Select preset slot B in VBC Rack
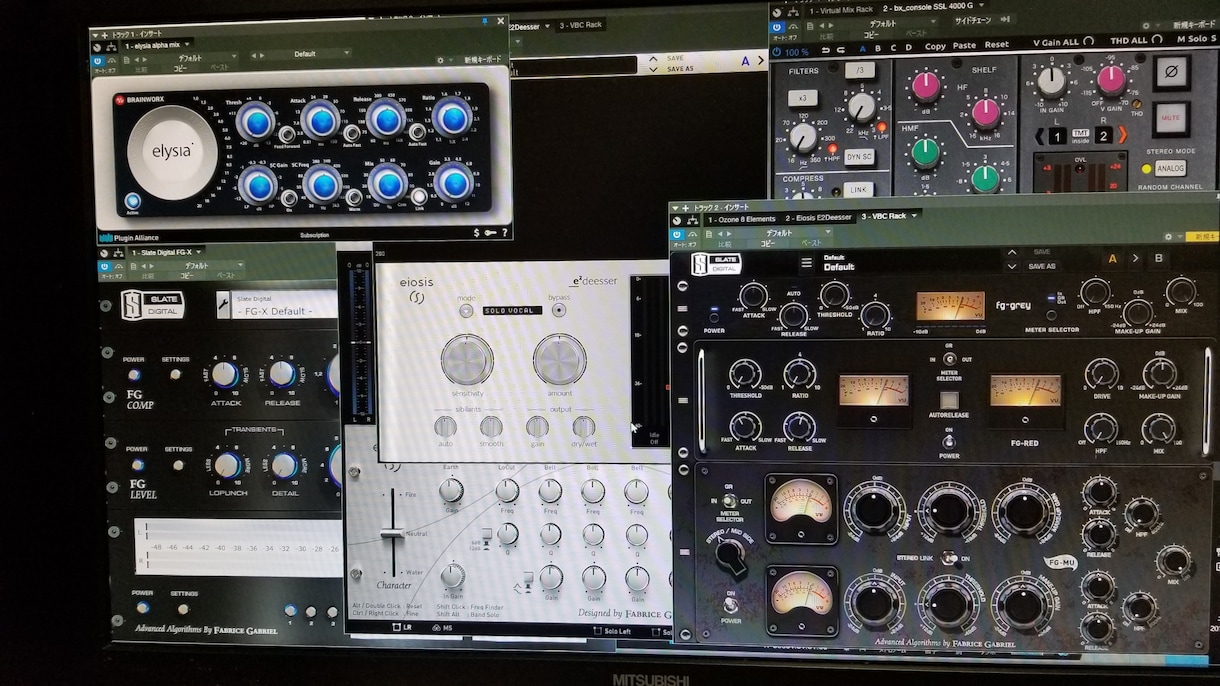The image size is (1220, 686). coord(1158,258)
